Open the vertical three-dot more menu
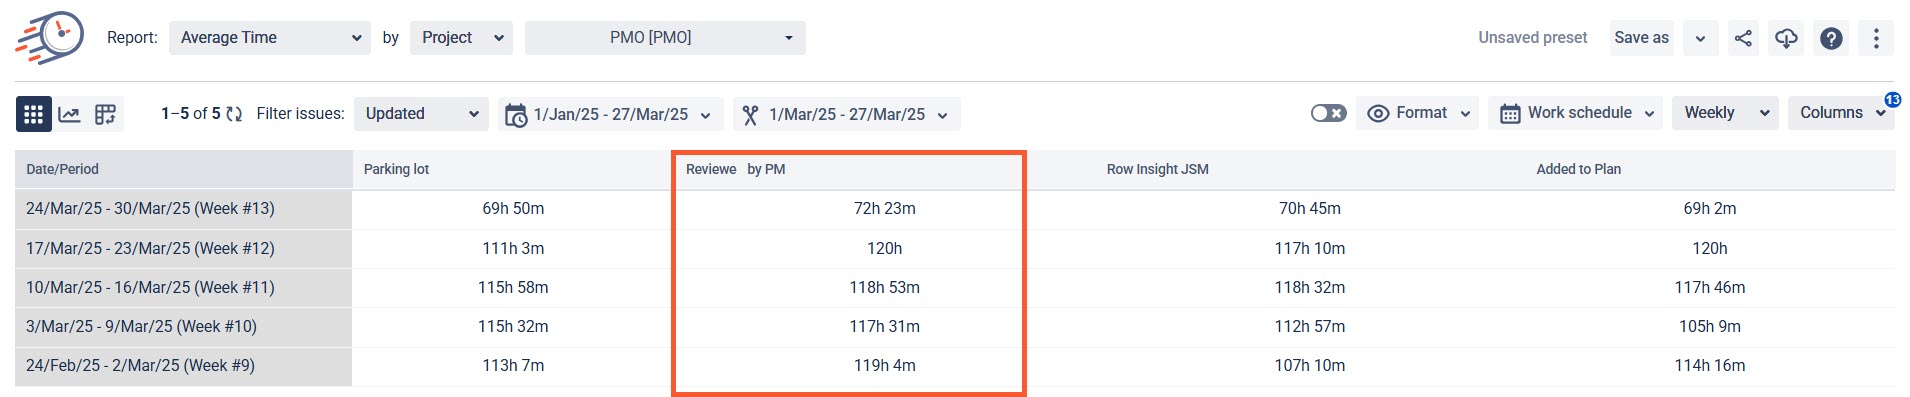The height and width of the screenshot is (397, 1910). coord(1876,38)
